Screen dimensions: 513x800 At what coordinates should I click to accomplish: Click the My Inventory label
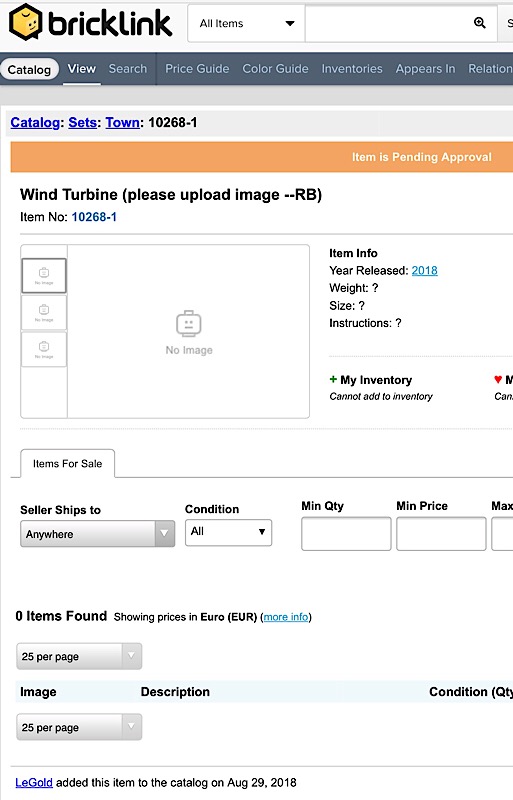coord(376,380)
